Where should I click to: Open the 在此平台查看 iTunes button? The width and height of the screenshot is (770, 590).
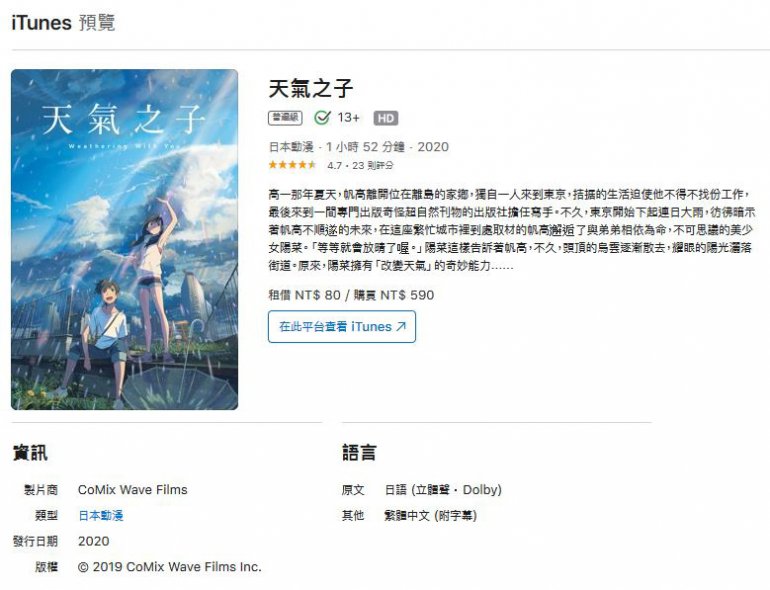click(342, 326)
